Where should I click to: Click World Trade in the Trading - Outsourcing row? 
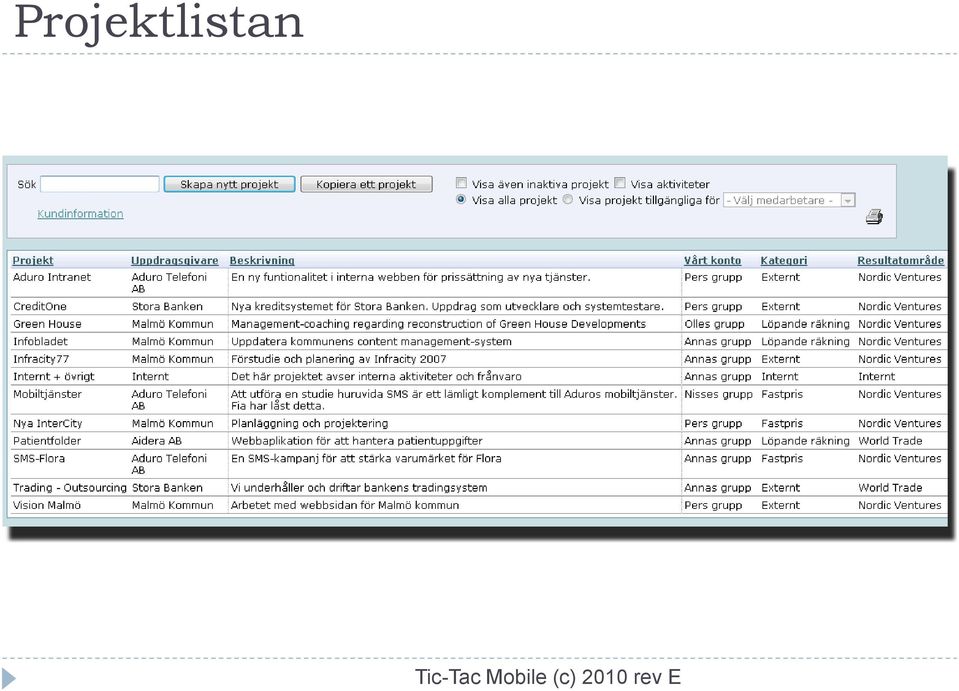coord(890,488)
